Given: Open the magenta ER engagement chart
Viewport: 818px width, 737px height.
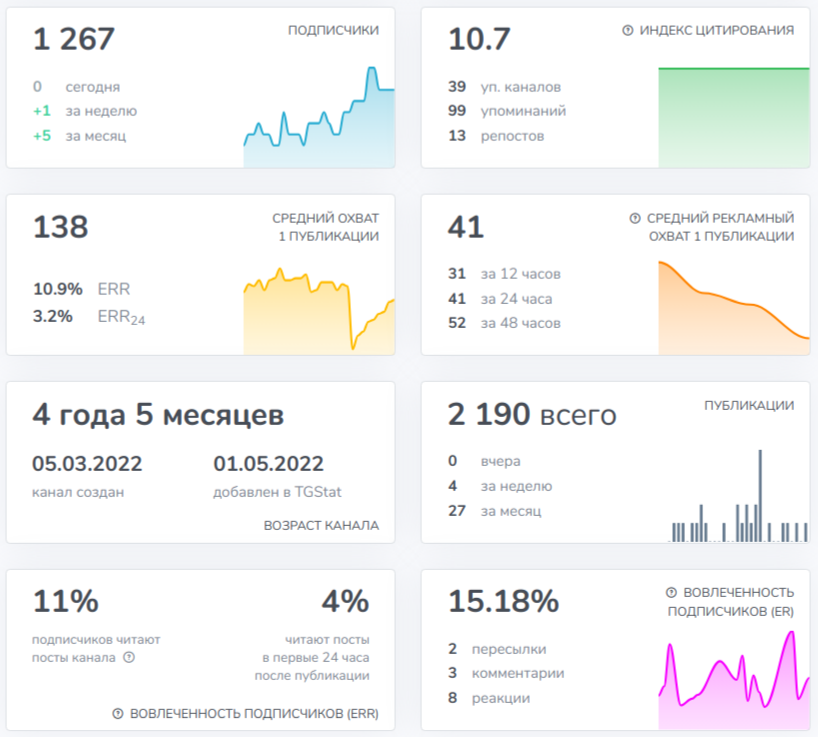Looking at the screenshot, I should pos(734,680).
